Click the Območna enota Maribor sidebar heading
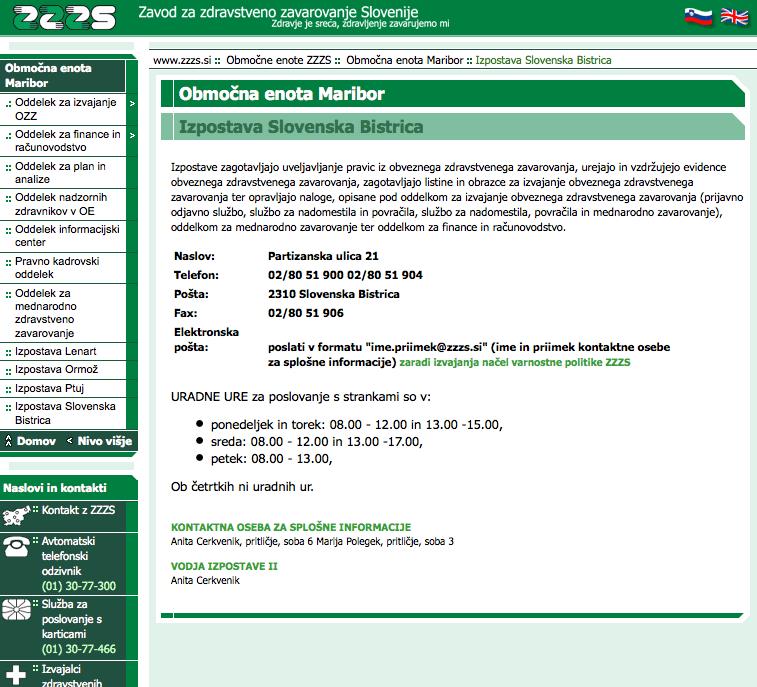Viewport: 757px width, 687px height. pyautogui.click(x=48, y=75)
